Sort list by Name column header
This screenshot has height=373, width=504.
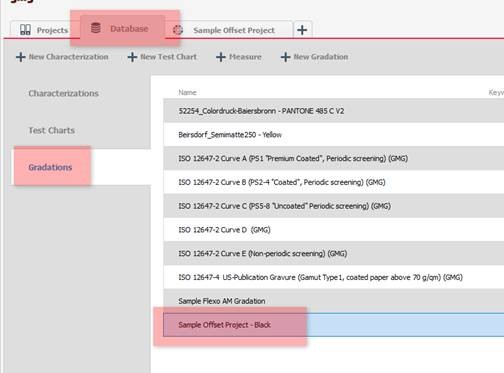(187, 92)
